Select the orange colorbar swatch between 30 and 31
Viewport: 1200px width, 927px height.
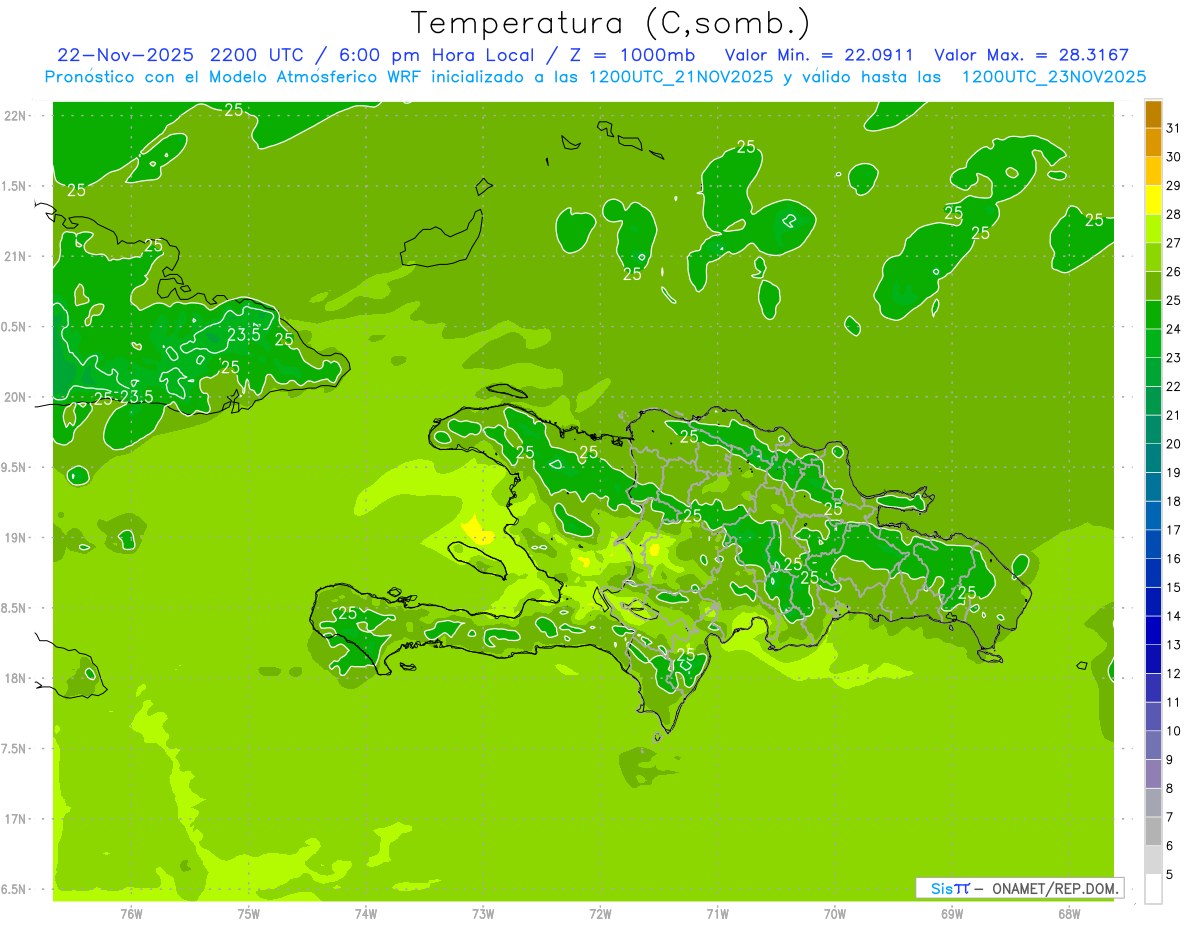coord(1153,142)
